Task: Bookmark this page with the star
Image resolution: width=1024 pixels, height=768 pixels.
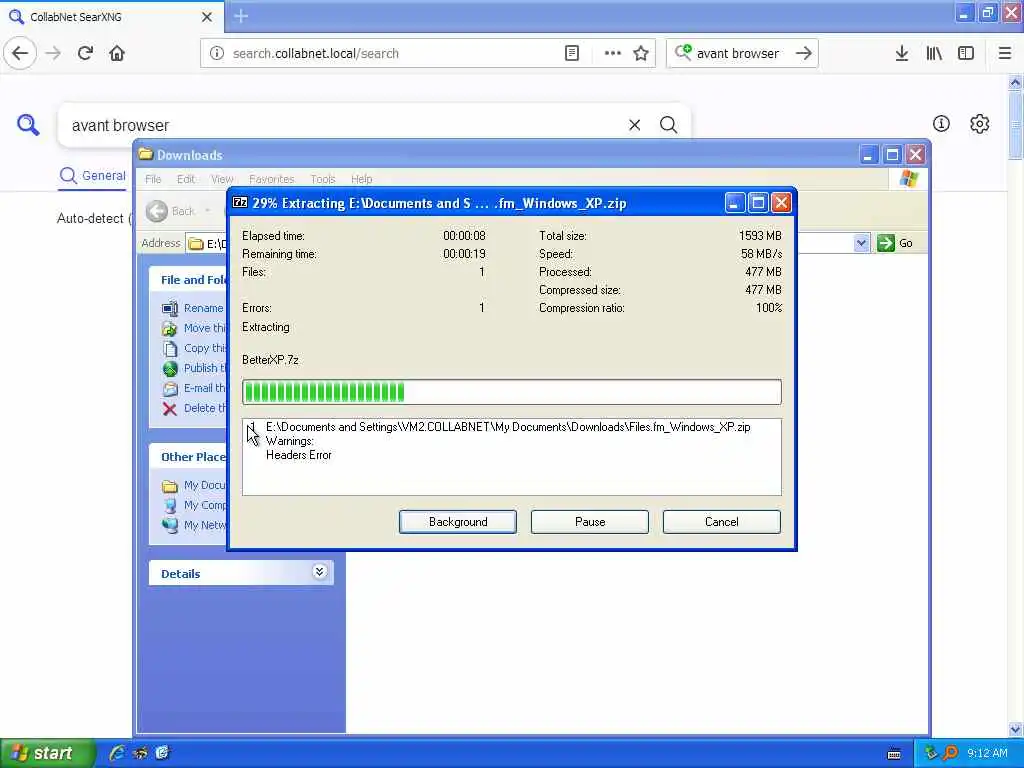Action: 641,54
